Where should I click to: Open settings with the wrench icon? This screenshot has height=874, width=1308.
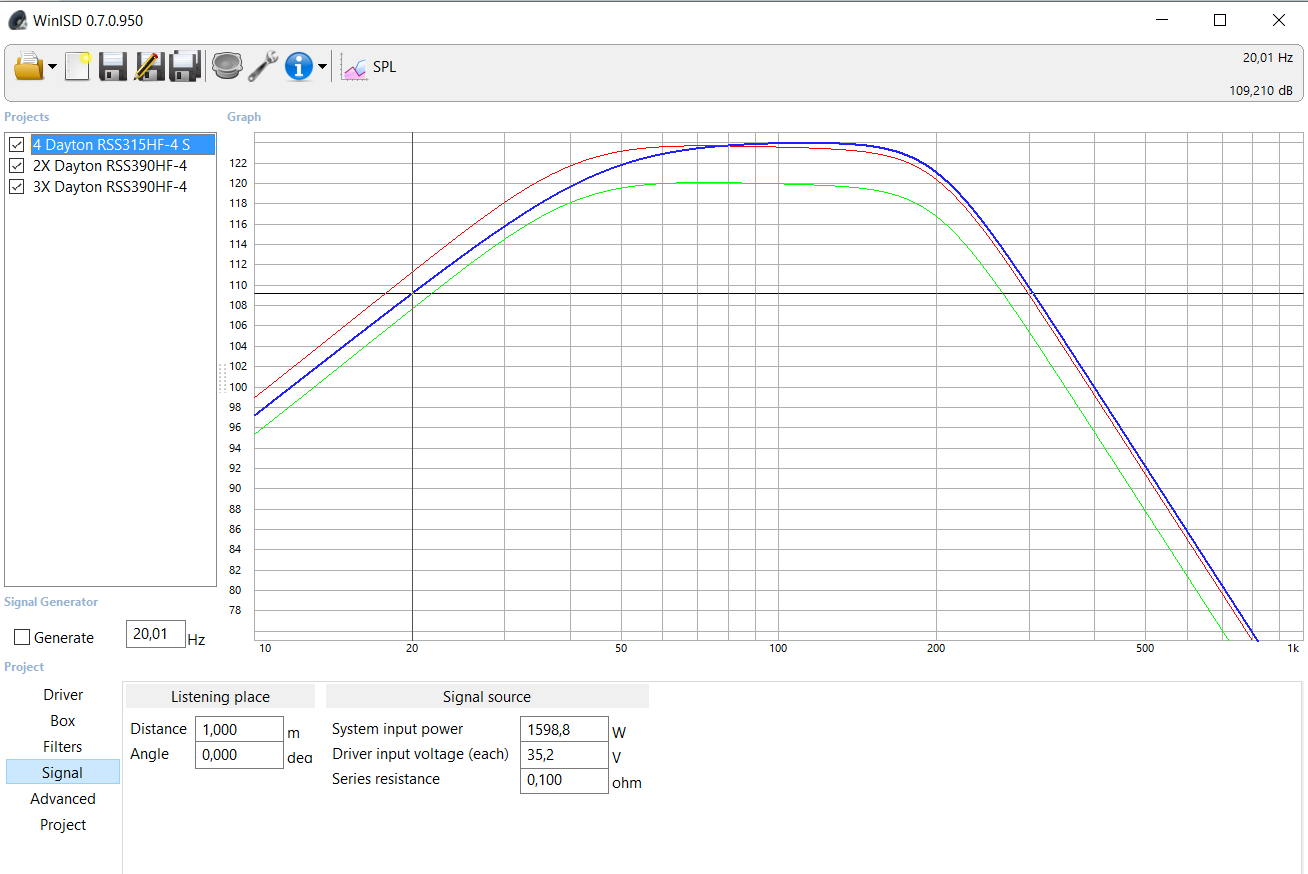(x=263, y=67)
